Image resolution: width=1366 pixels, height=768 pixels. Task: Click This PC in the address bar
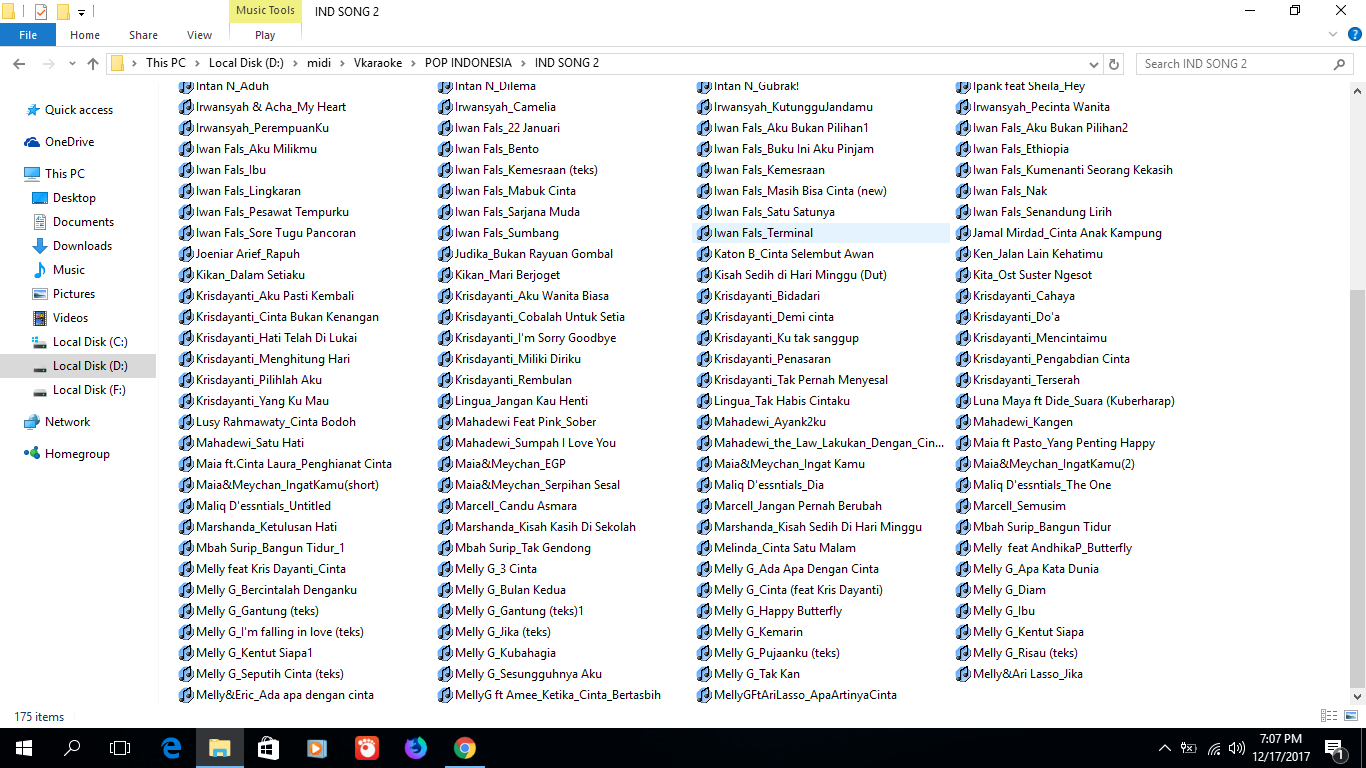(x=166, y=63)
